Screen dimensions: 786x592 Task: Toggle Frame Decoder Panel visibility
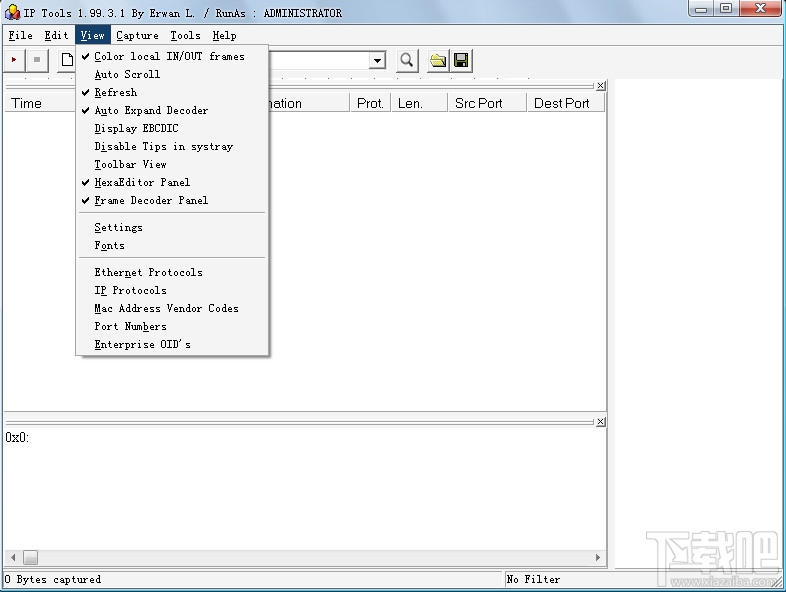click(x=171, y=201)
